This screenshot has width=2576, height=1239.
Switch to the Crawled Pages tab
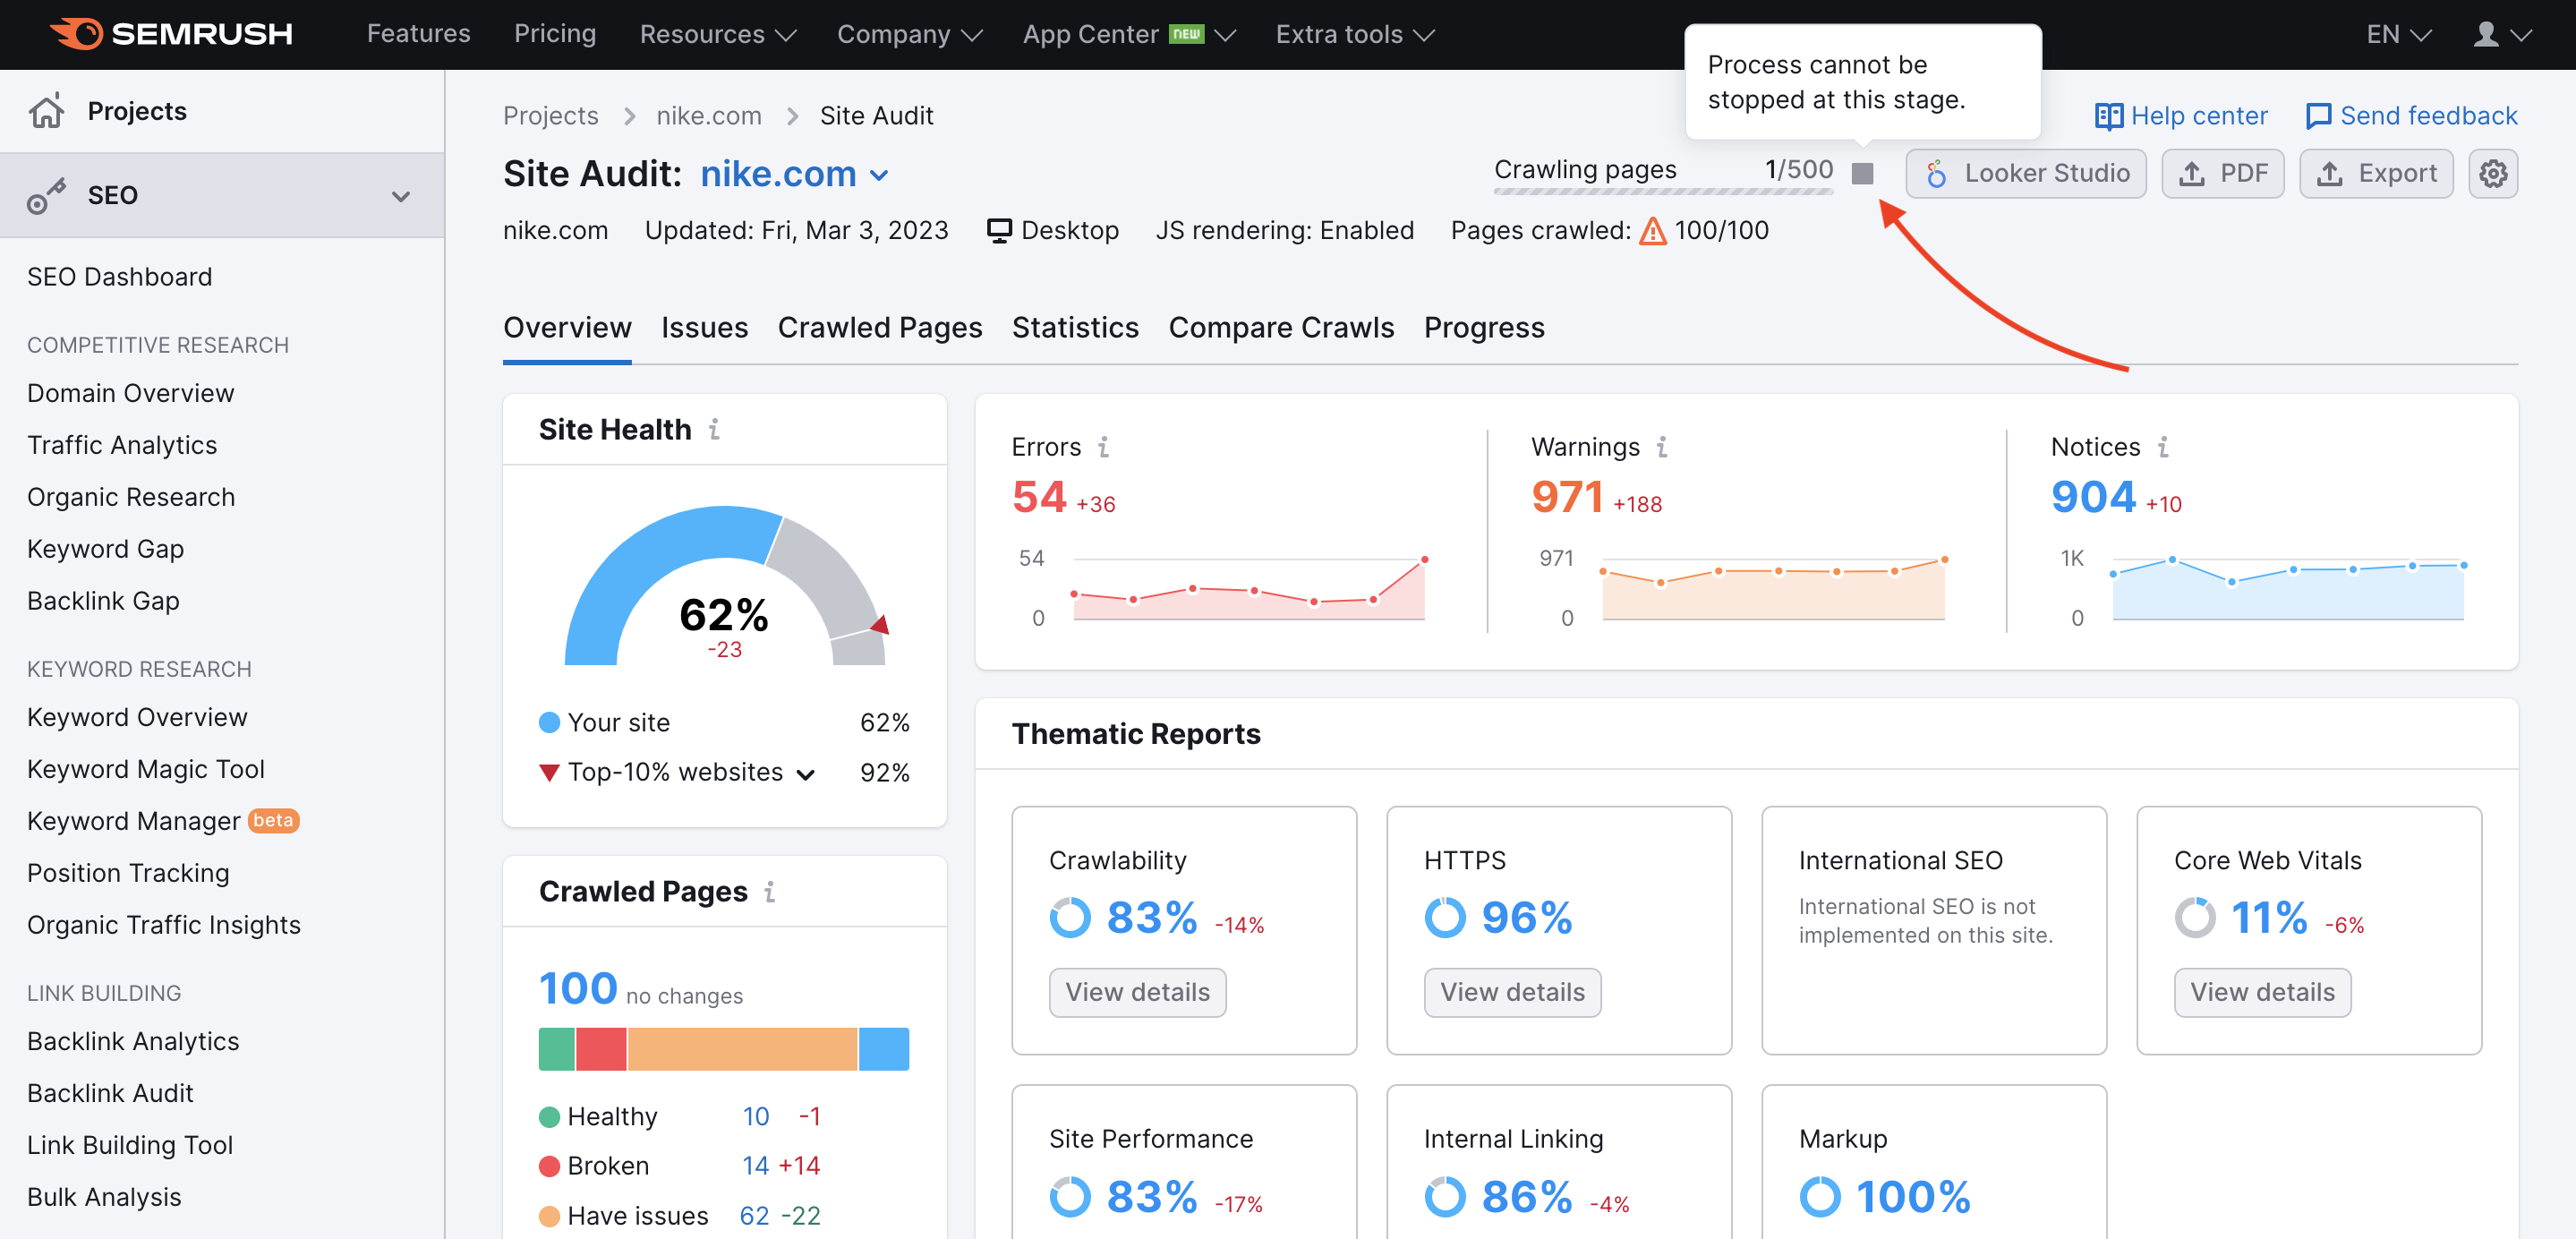879,328
